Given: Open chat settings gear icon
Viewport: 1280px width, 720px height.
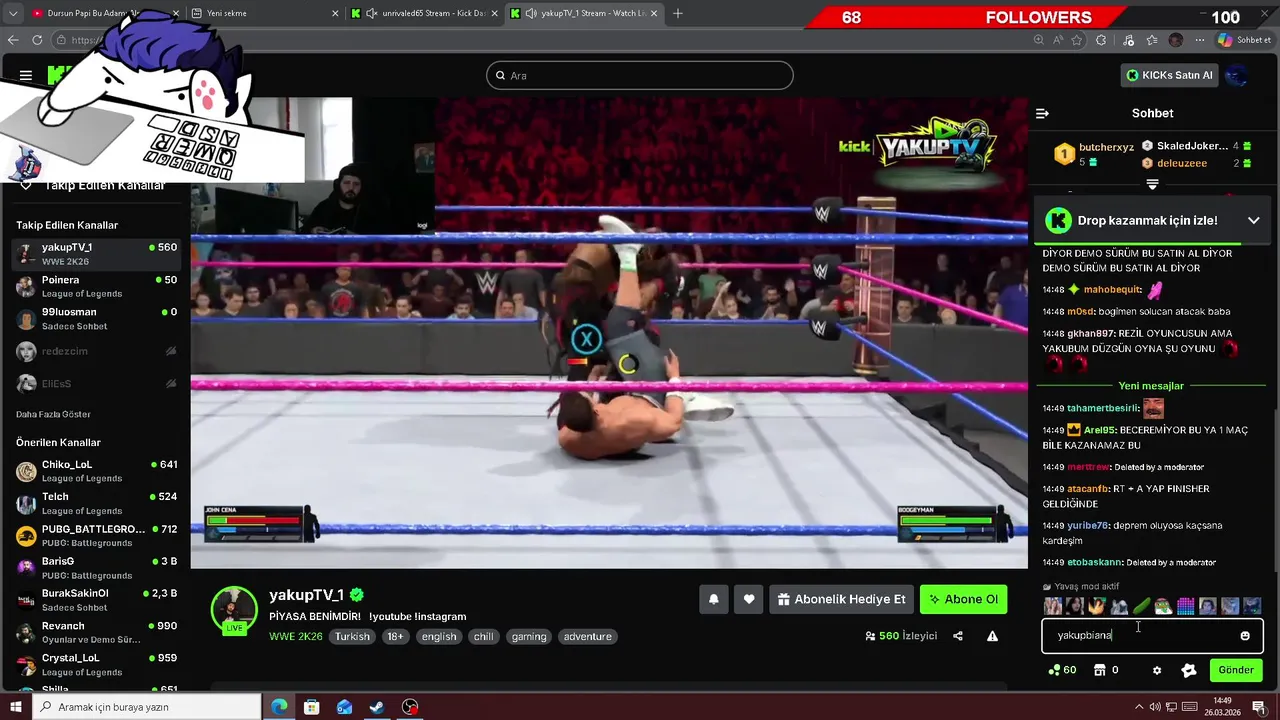Looking at the screenshot, I should 1157,670.
